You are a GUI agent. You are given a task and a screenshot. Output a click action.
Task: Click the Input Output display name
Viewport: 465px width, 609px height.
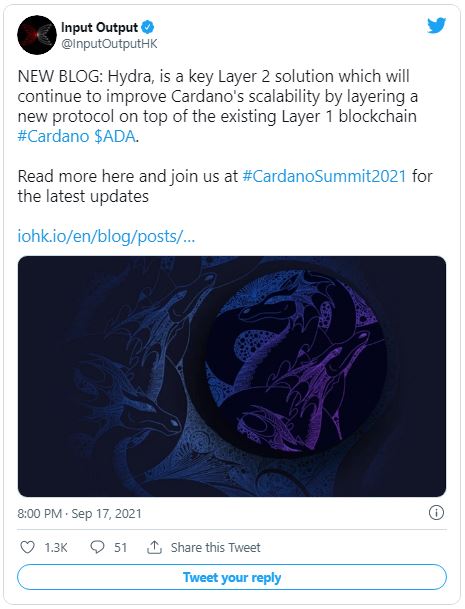point(99,27)
